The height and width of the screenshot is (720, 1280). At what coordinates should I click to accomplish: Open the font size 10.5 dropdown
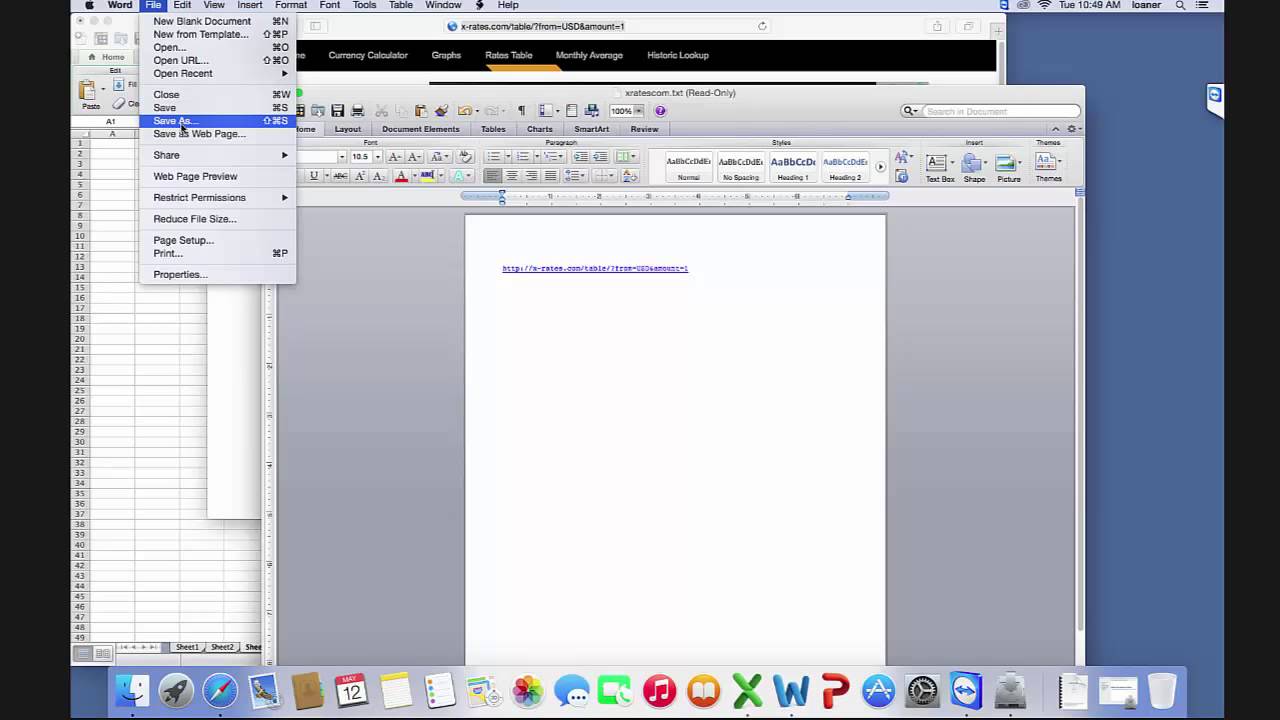click(x=377, y=157)
